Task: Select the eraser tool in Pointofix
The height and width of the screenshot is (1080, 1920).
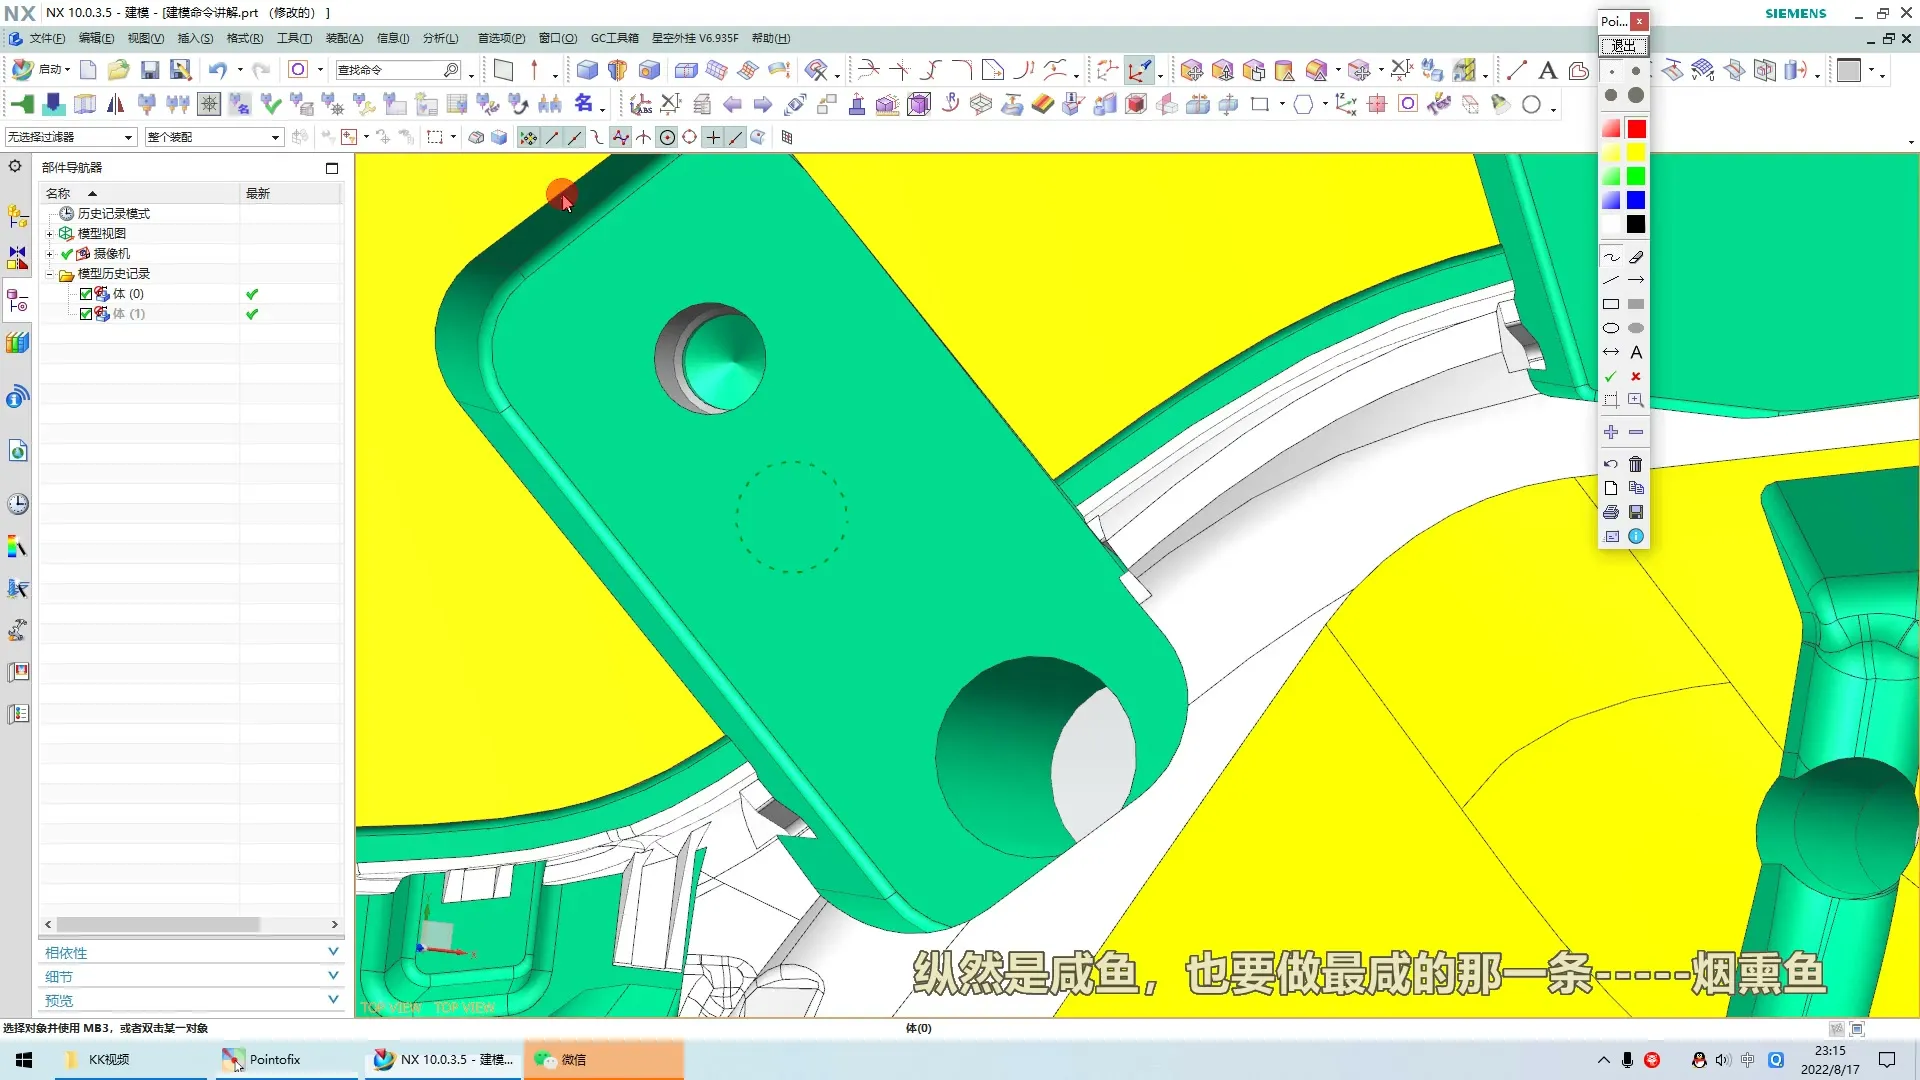Action: point(1636,257)
